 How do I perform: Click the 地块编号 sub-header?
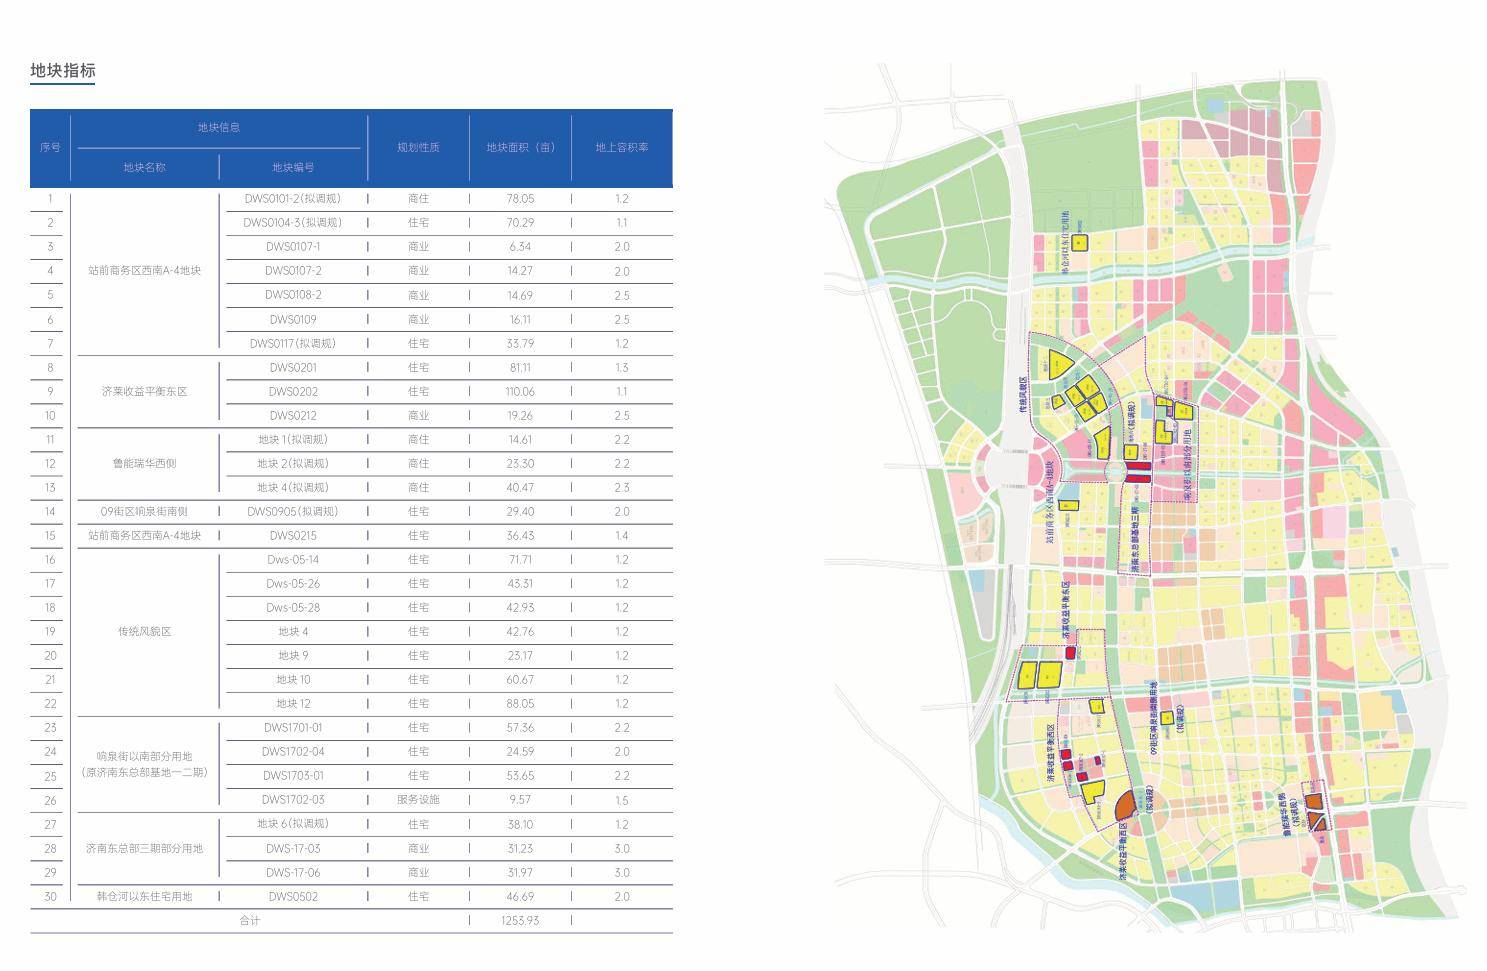tap(293, 167)
